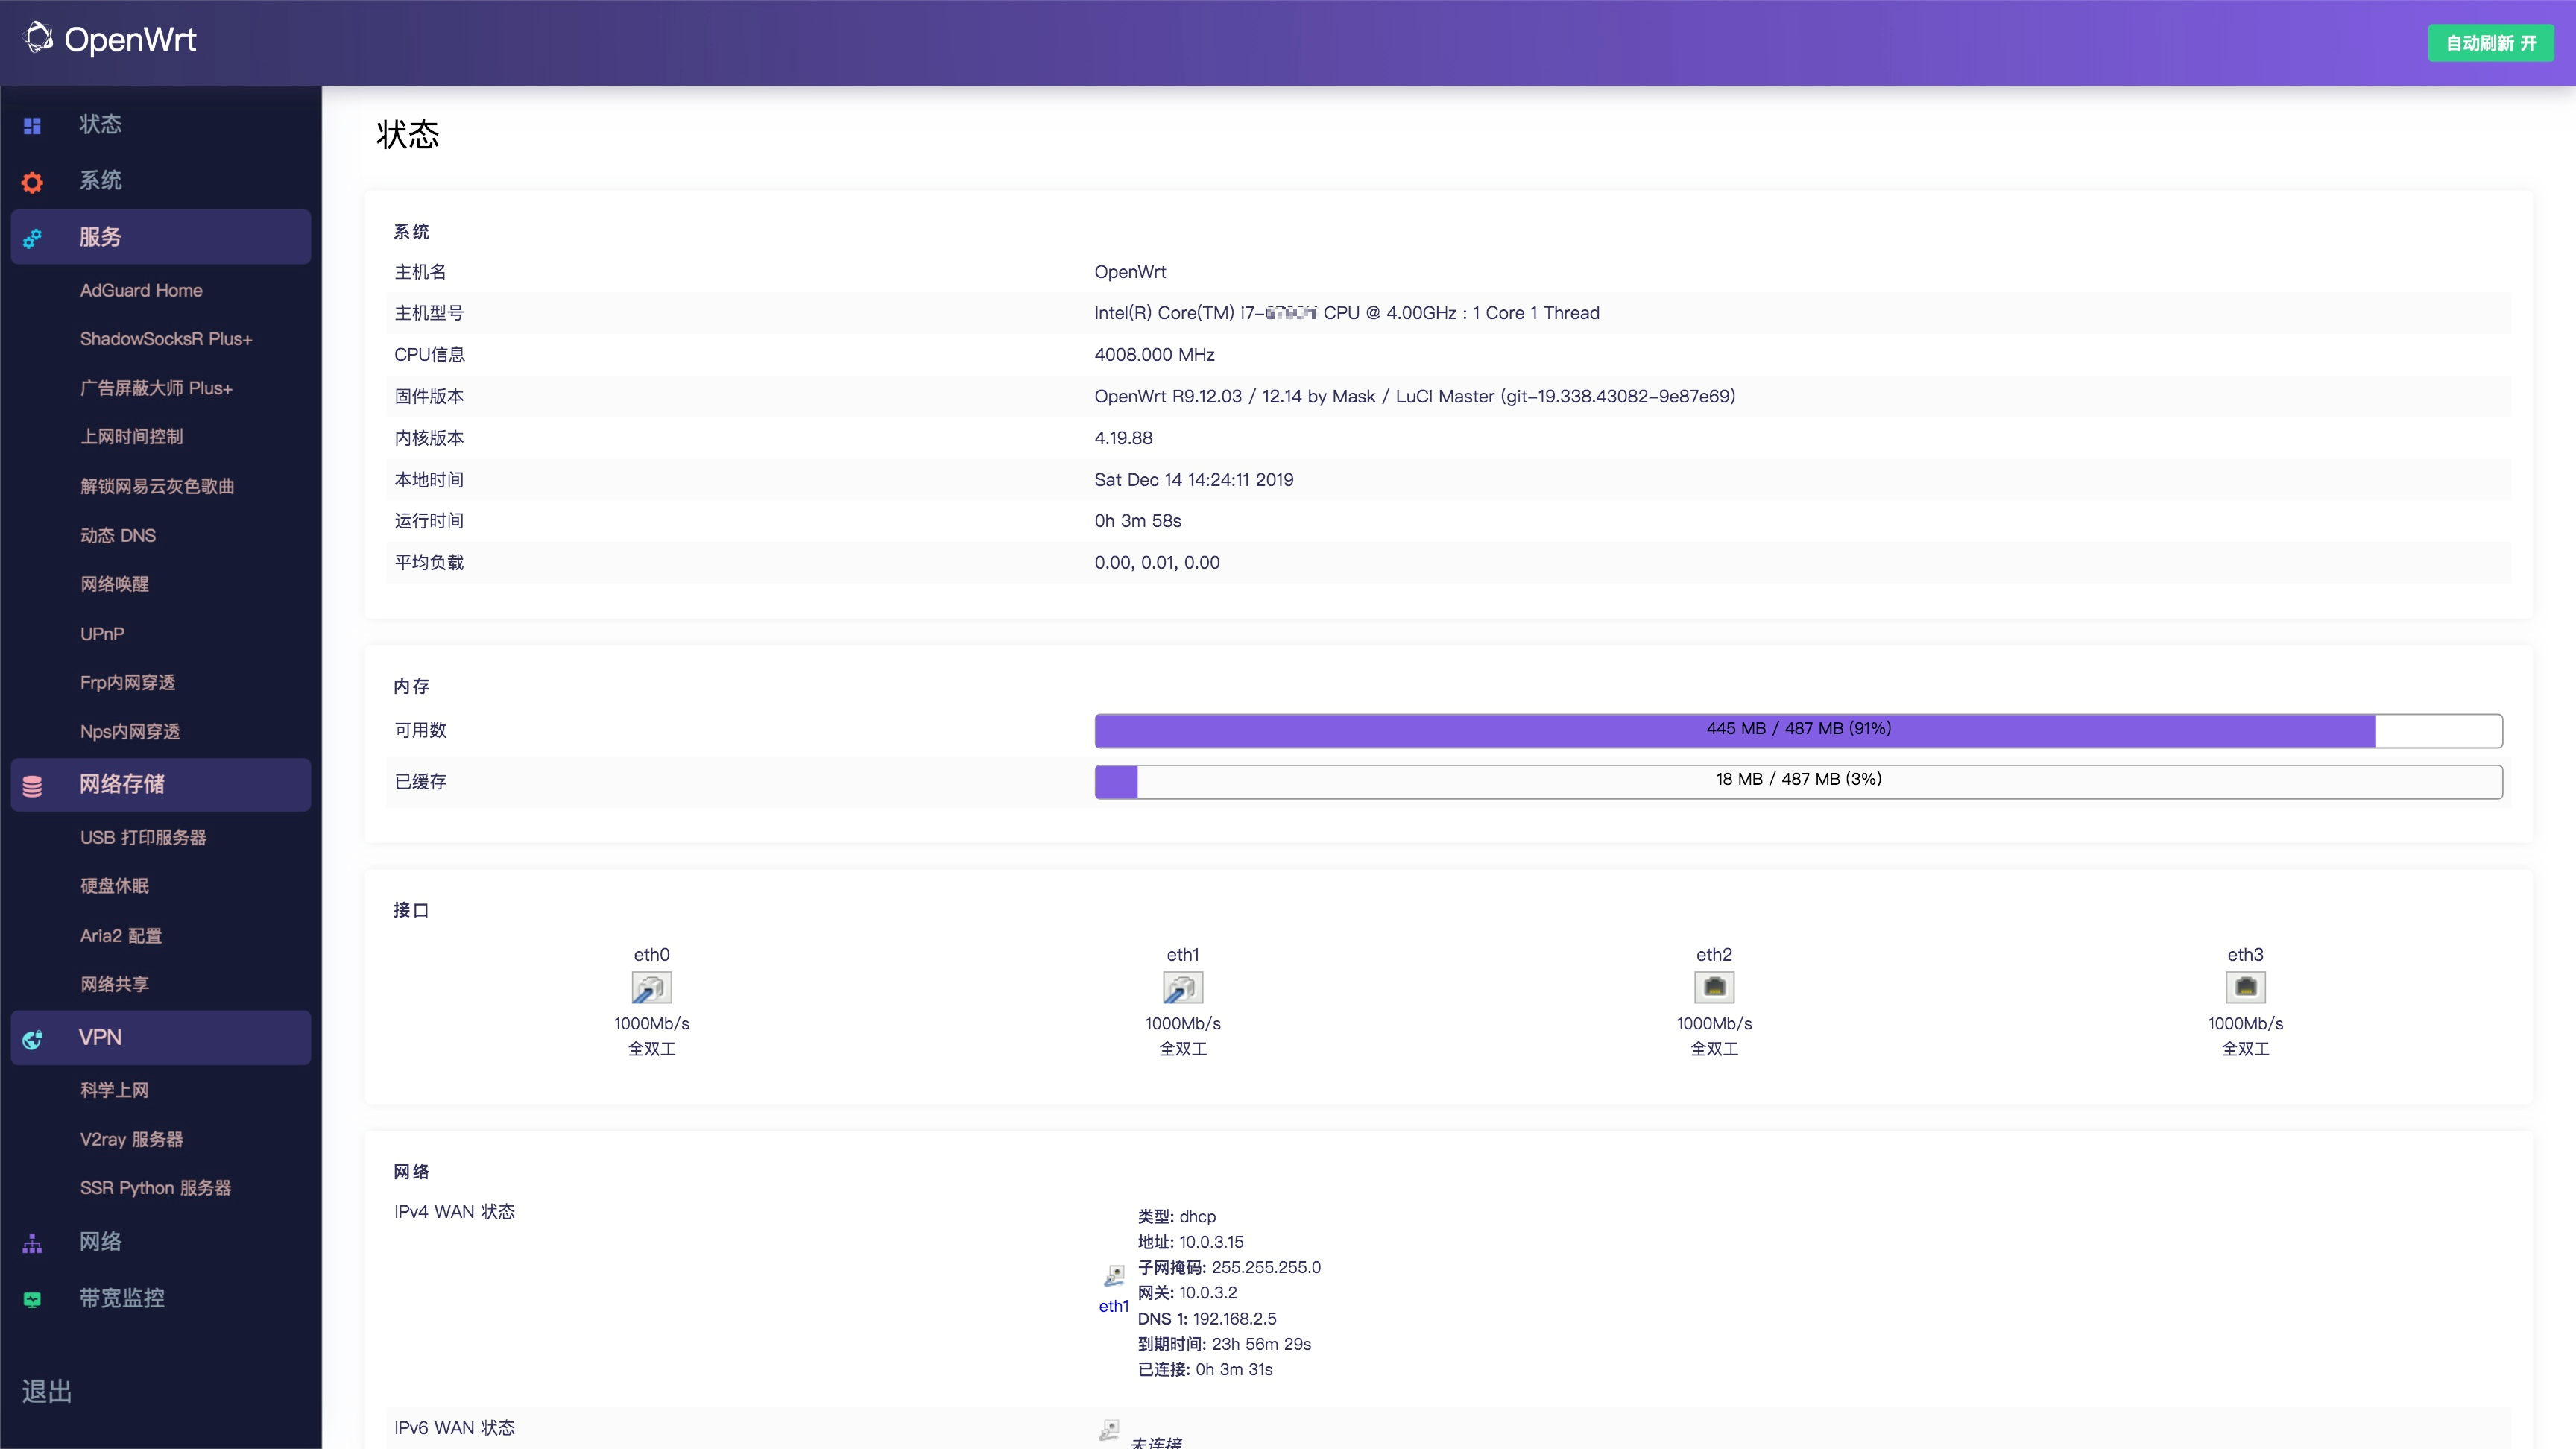
Task: Click the 状态 grid icon in sidebar
Action: (32, 126)
